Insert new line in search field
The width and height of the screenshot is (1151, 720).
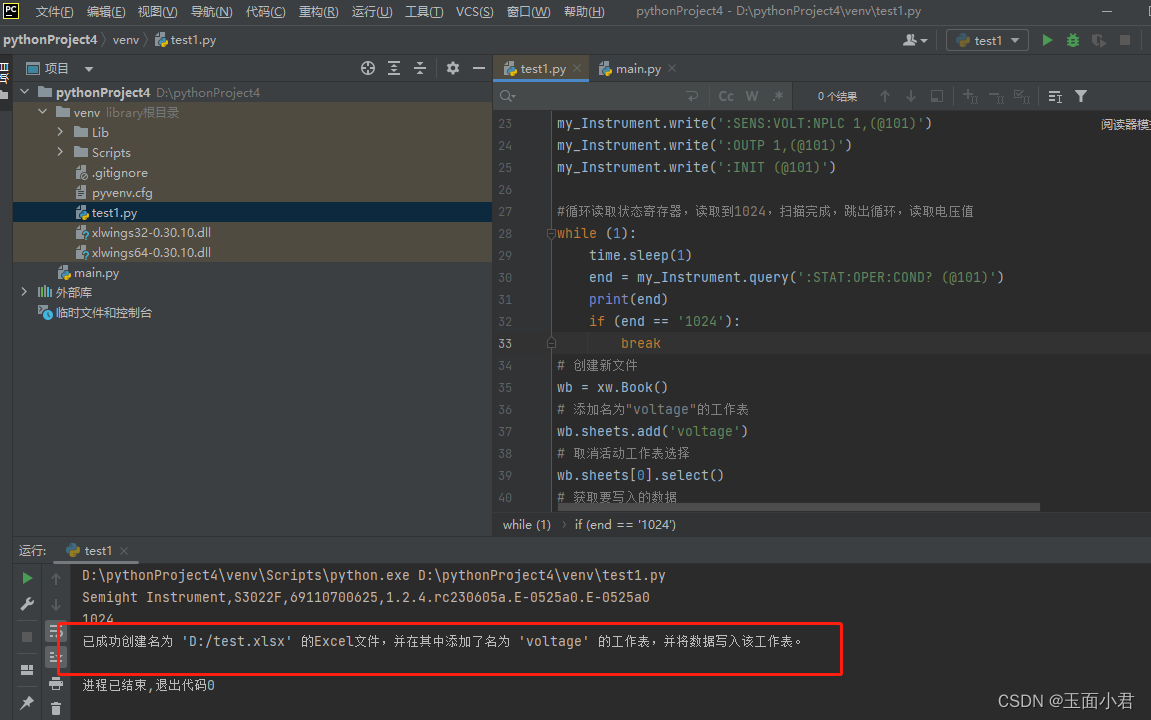(x=691, y=96)
